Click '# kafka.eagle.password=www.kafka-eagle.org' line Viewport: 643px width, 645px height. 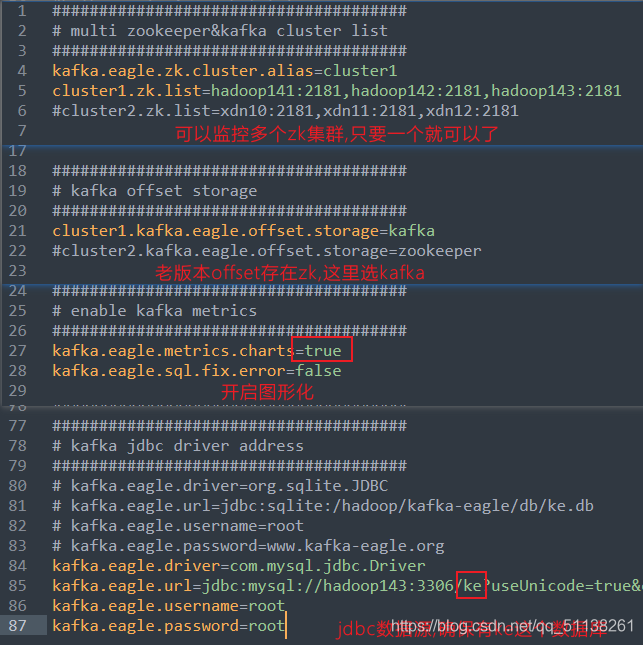pos(248,546)
